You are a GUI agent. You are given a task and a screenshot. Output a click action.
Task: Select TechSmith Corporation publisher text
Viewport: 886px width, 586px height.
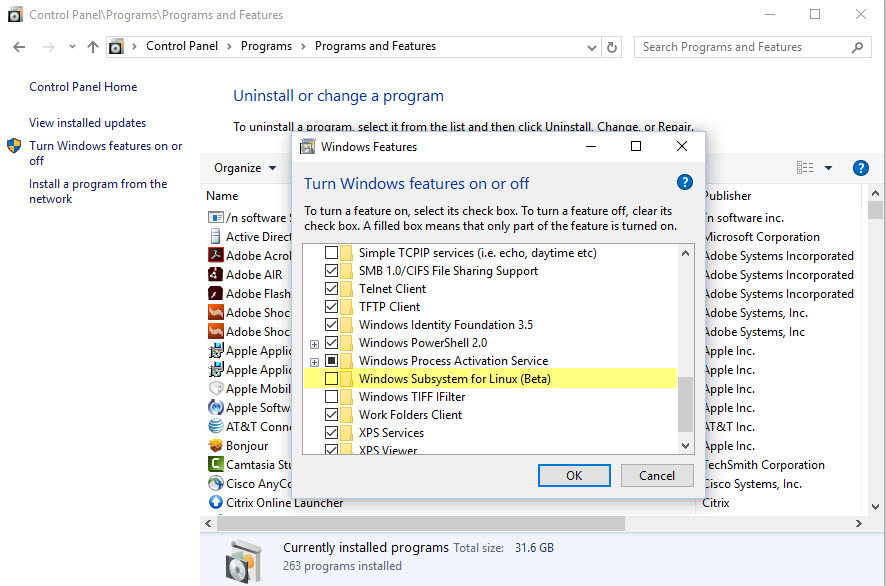(763, 465)
